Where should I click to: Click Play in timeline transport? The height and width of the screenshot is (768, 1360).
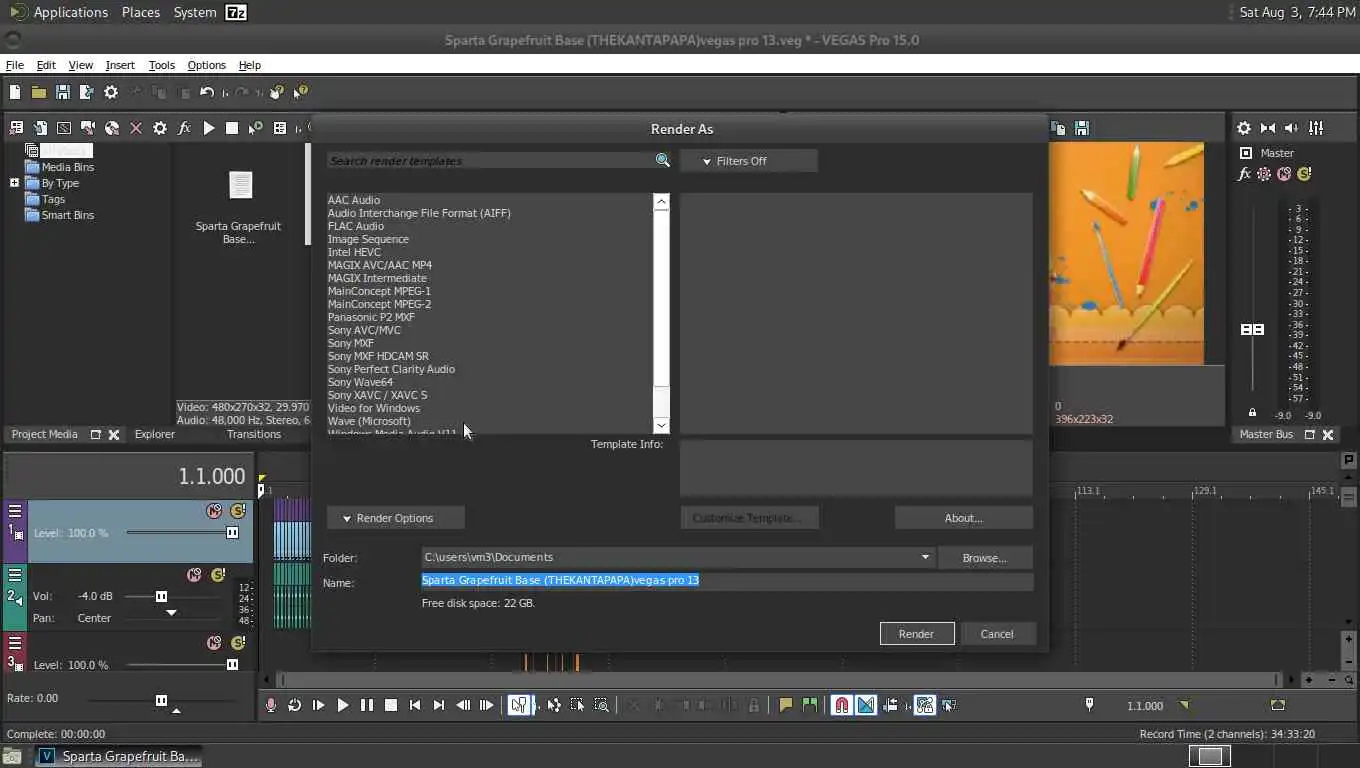(342, 705)
